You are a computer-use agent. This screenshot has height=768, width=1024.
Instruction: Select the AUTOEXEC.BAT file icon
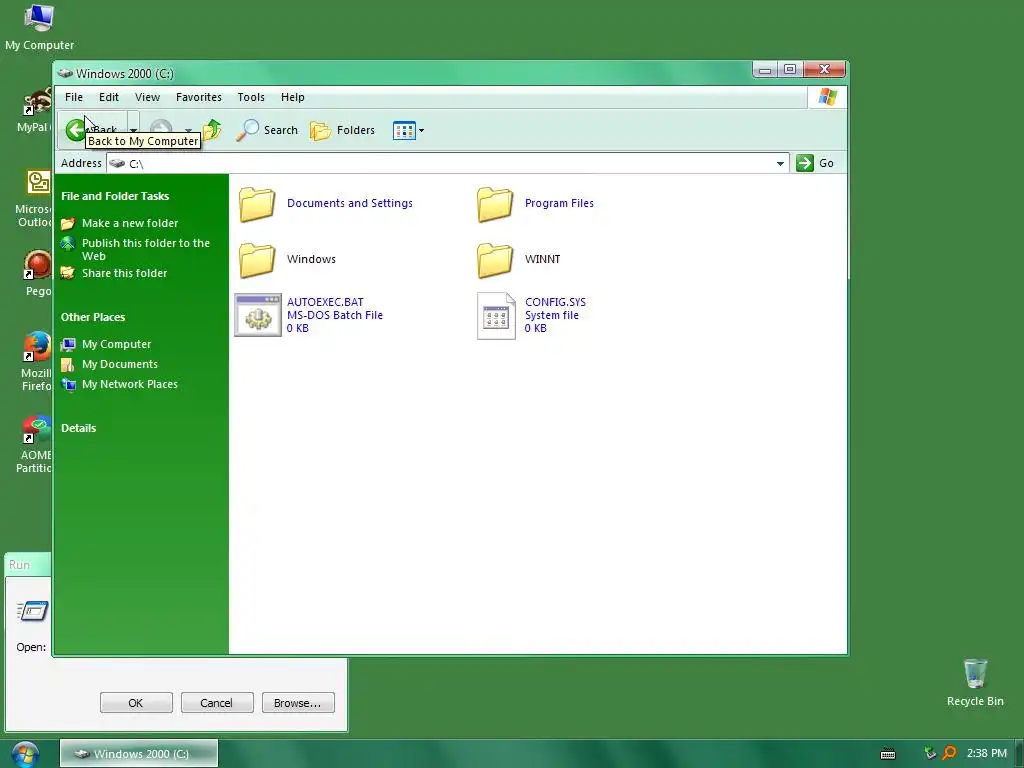tap(258, 315)
